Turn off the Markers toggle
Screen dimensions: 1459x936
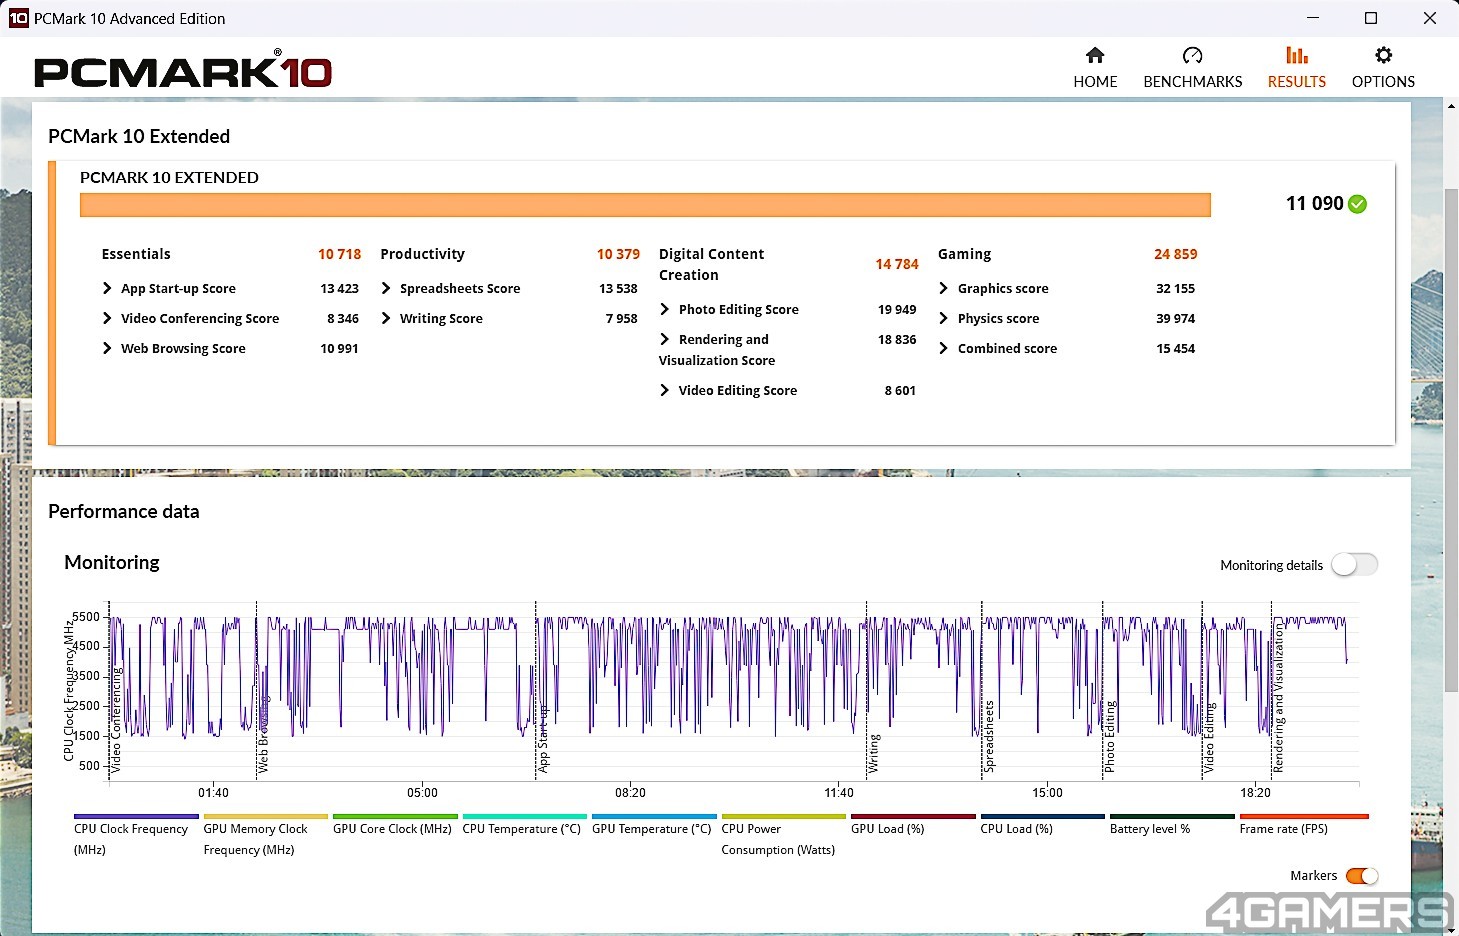(x=1362, y=876)
